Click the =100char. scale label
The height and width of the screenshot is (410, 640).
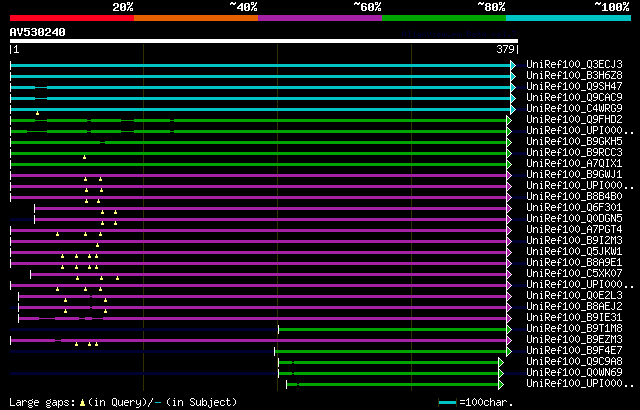(486, 403)
